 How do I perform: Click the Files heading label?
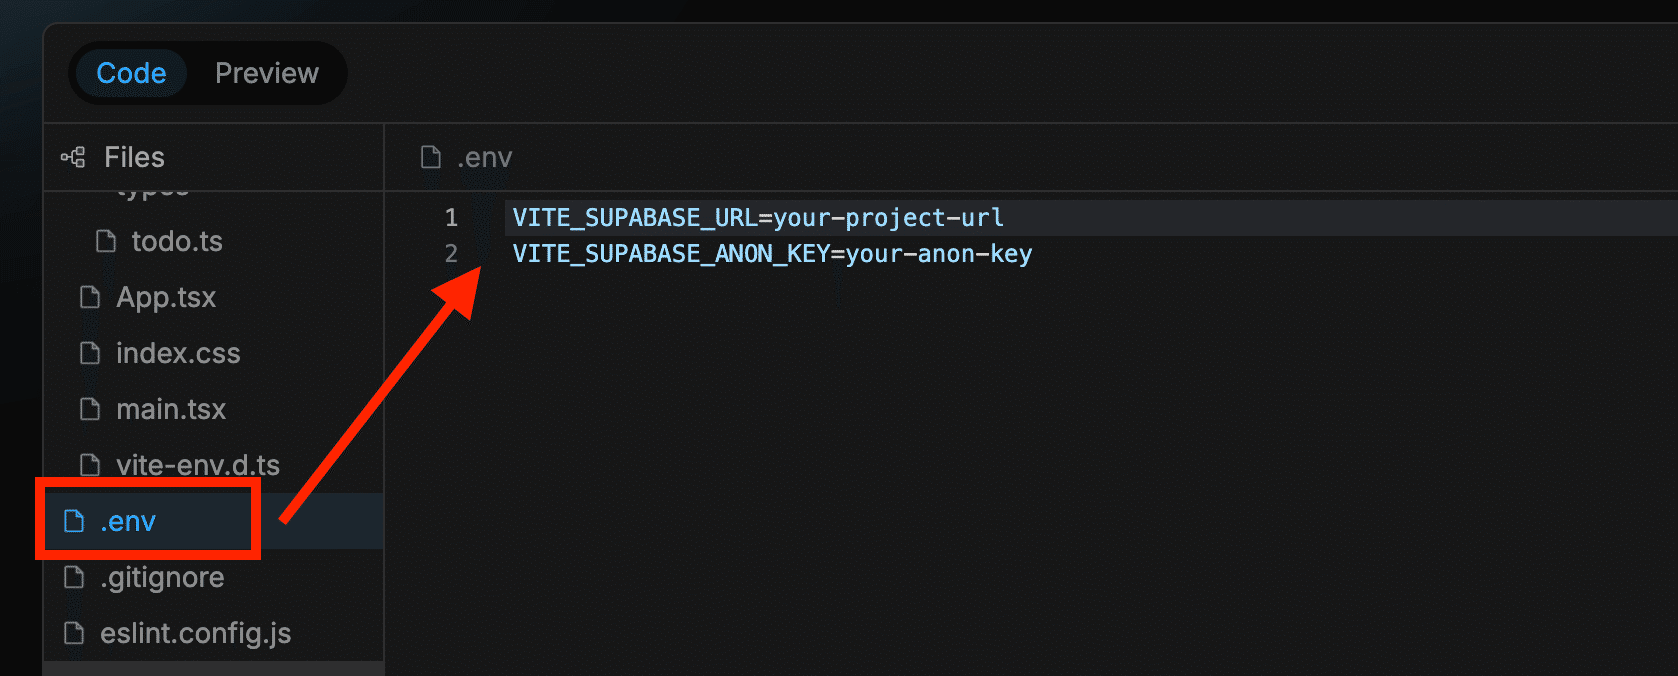134,157
